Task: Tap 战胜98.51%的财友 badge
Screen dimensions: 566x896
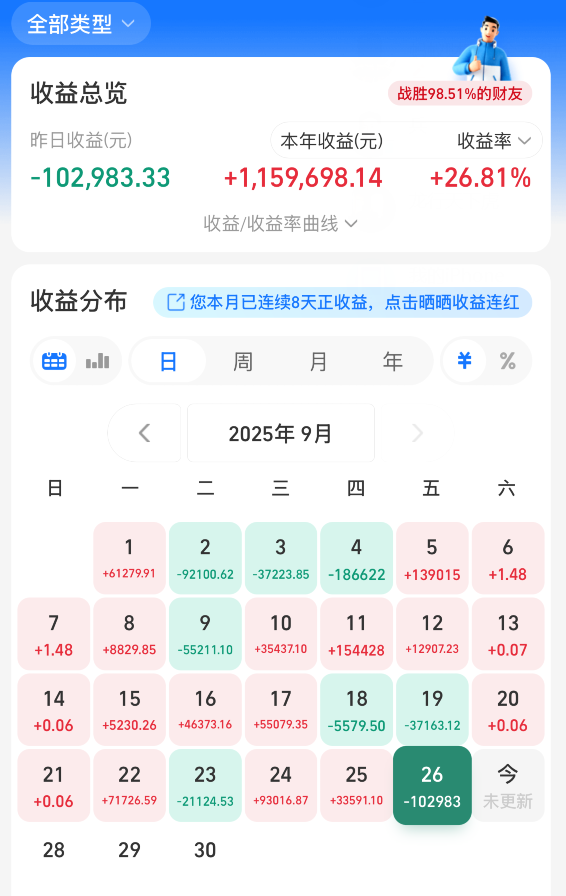Action: point(460,93)
